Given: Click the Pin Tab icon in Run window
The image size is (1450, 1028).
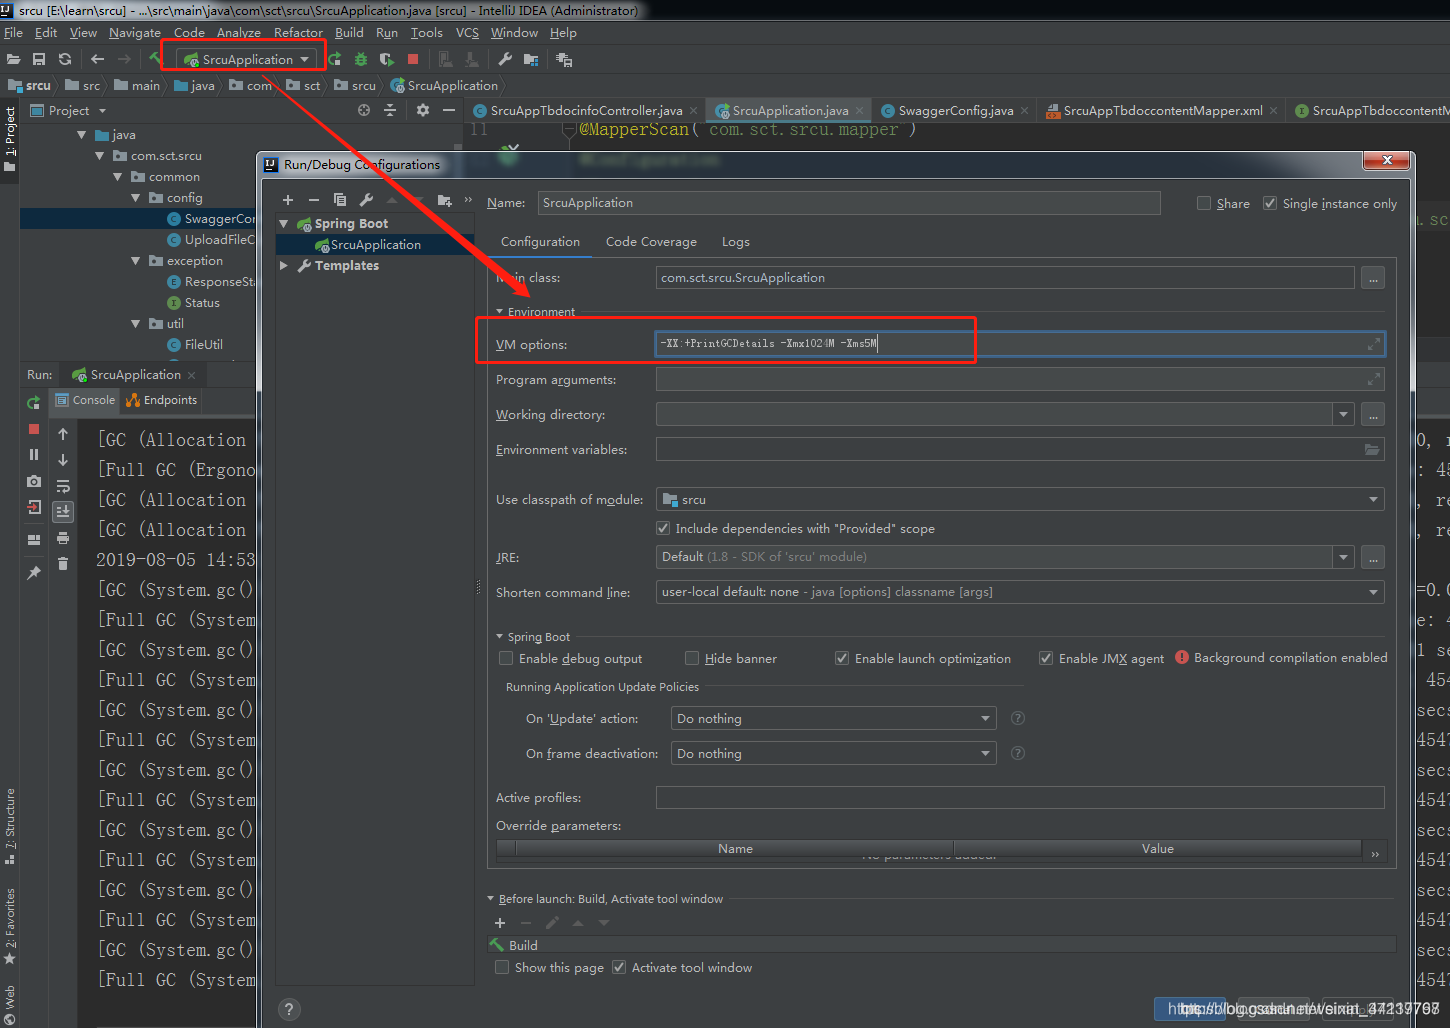Looking at the screenshot, I should point(33,573).
